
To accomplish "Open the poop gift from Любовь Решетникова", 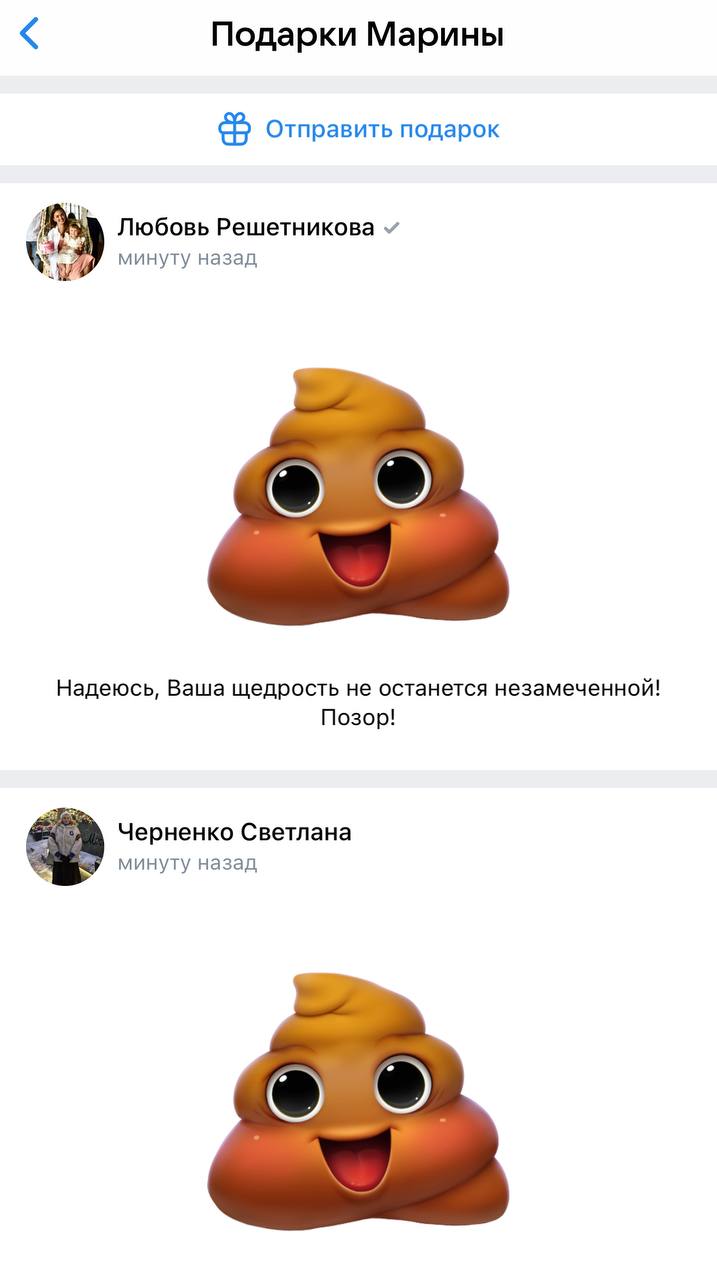I will 358,497.
